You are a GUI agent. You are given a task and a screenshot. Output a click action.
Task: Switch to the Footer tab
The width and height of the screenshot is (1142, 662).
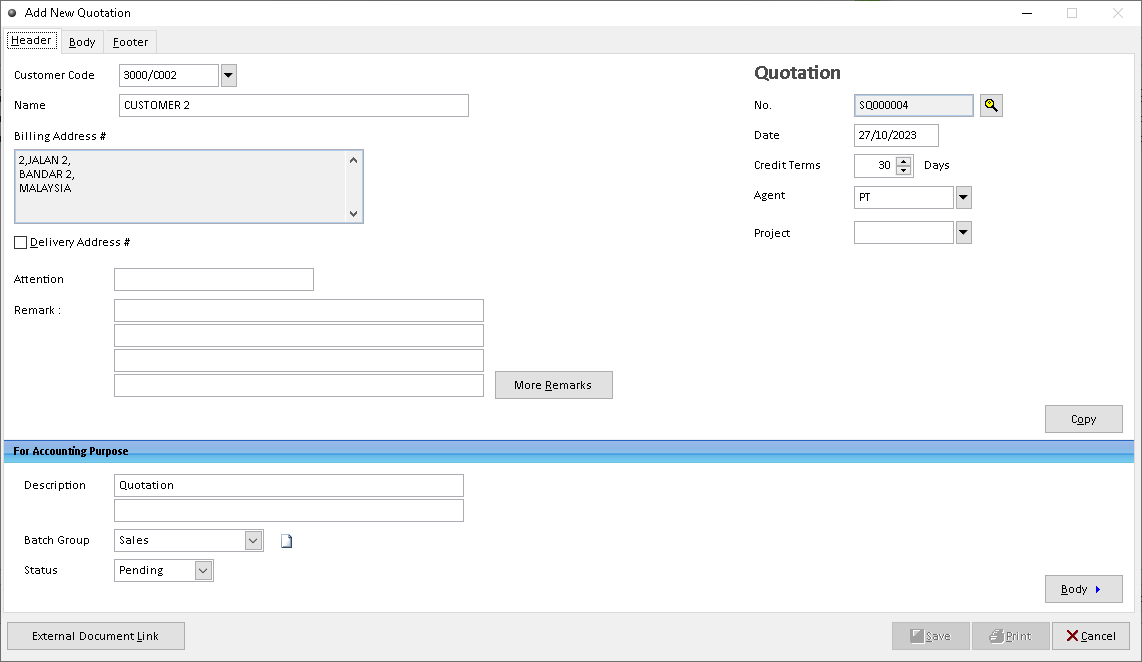(x=130, y=42)
